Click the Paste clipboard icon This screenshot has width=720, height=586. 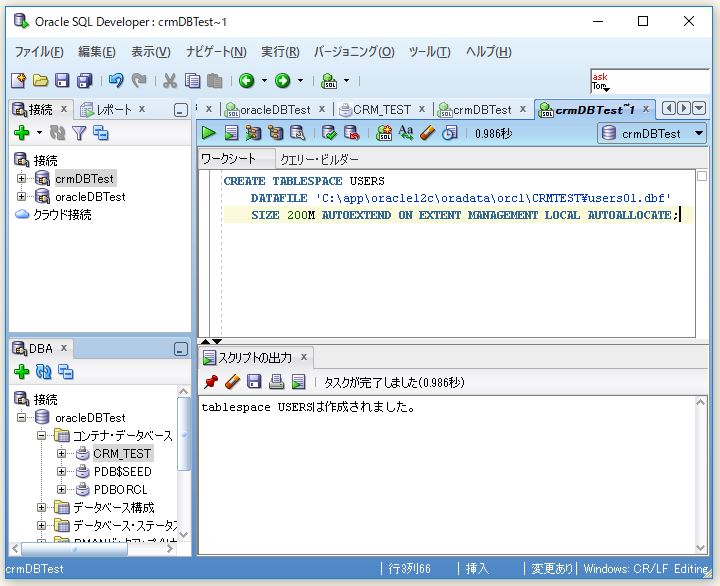(x=214, y=81)
